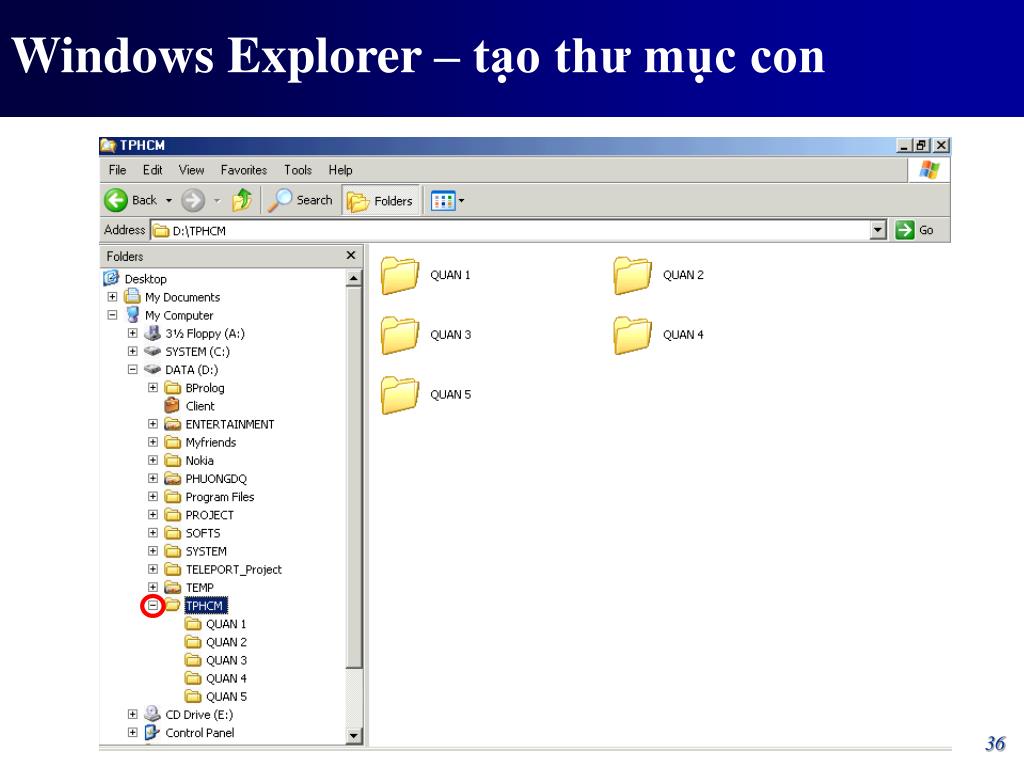Click TPHCM title bar folder icon

(x=108, y=145)
